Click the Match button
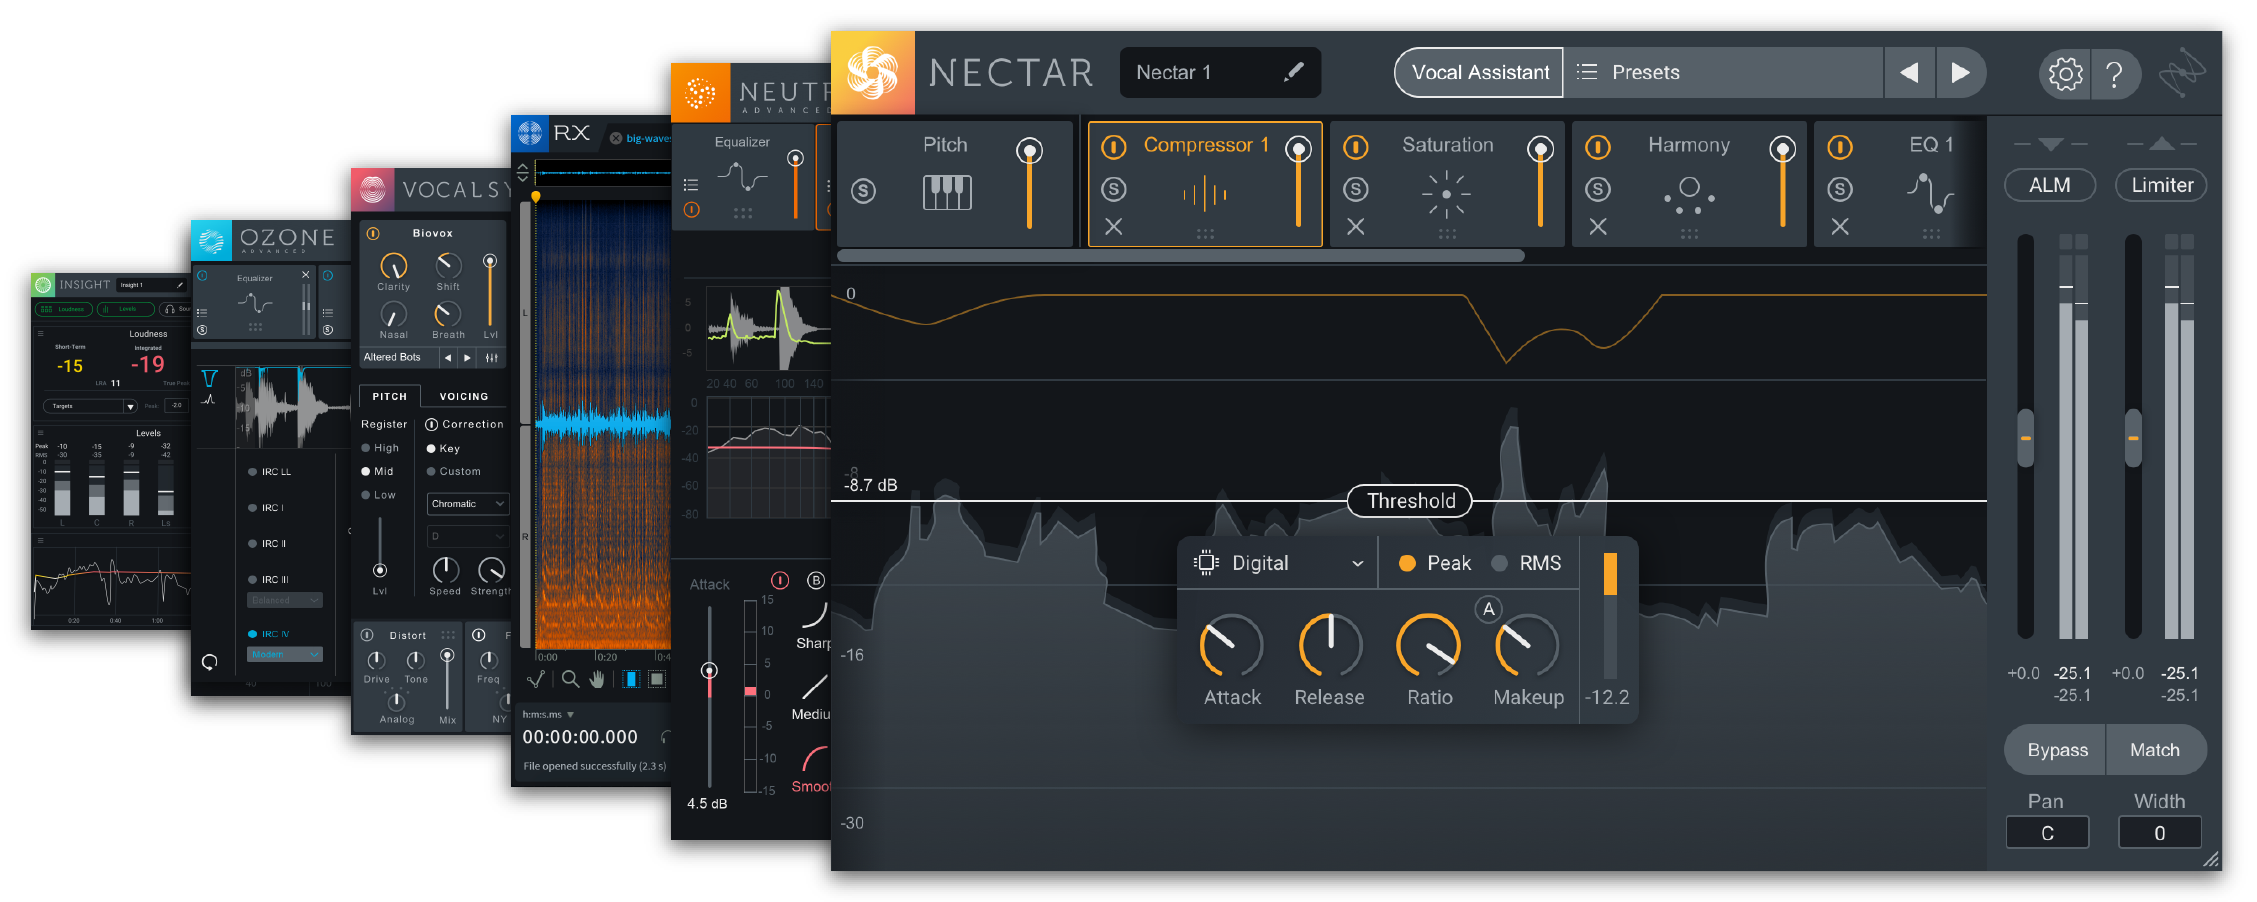2257x902 pixels. [x=2155, y=750]
